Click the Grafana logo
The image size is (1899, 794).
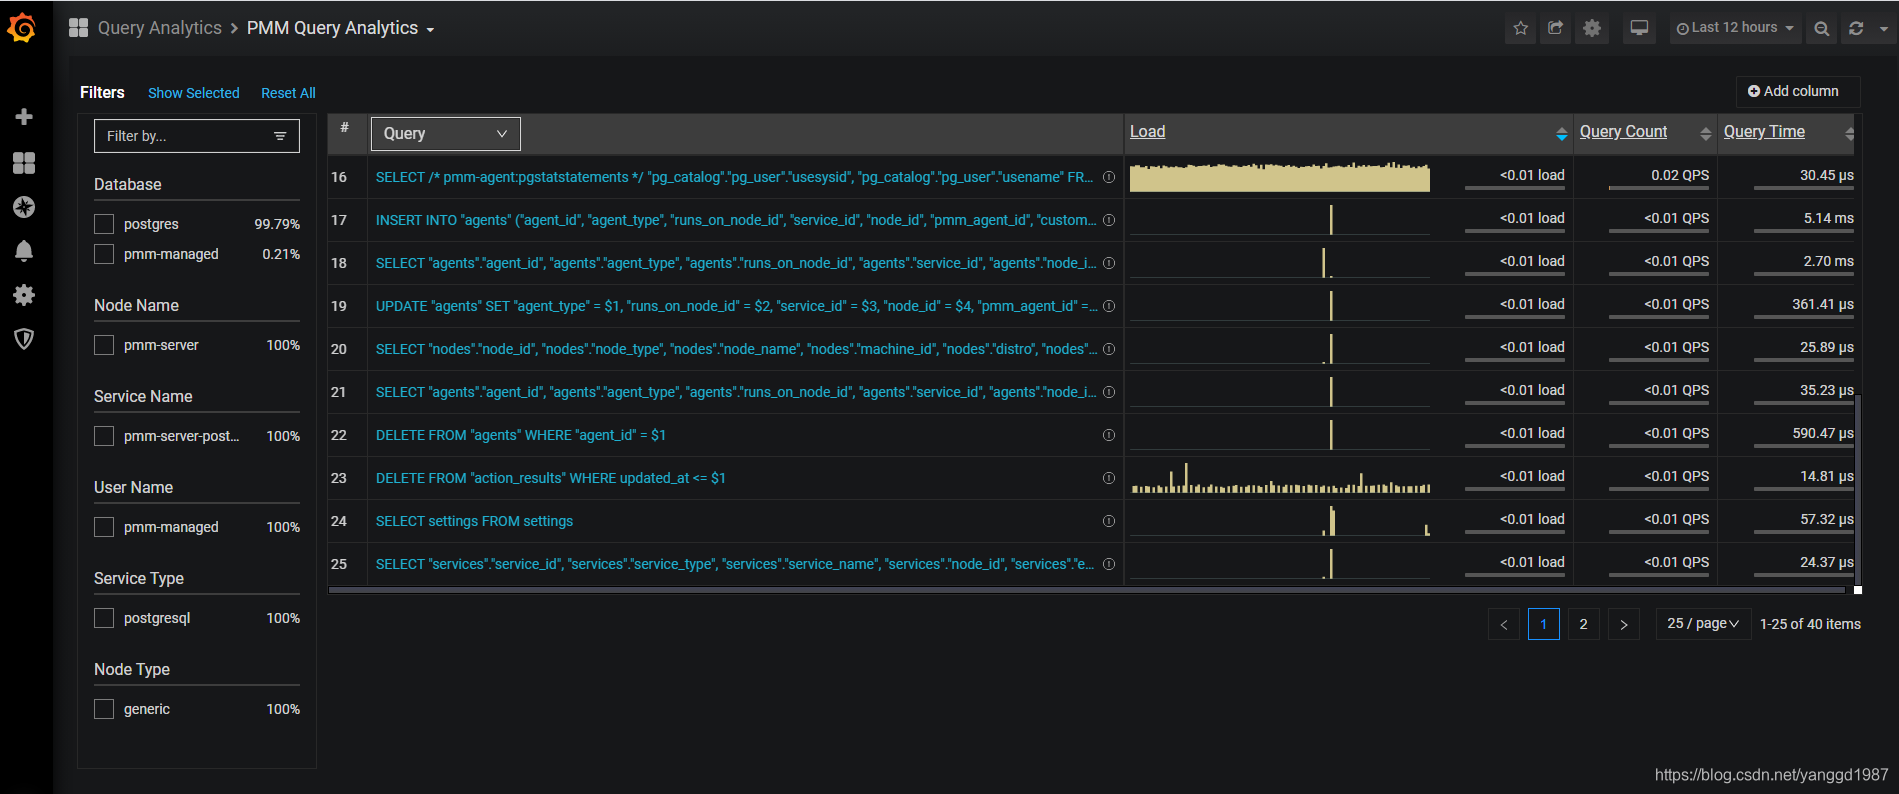click(x=22, y=28)
